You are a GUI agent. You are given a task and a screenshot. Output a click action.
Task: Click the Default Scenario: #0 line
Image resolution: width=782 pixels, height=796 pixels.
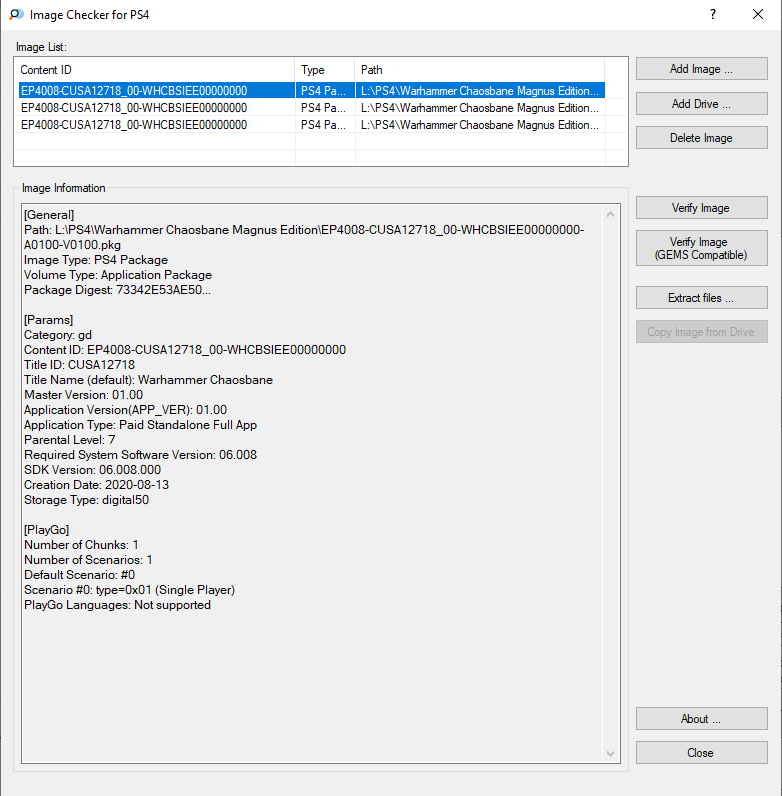[x=80, y=575]
